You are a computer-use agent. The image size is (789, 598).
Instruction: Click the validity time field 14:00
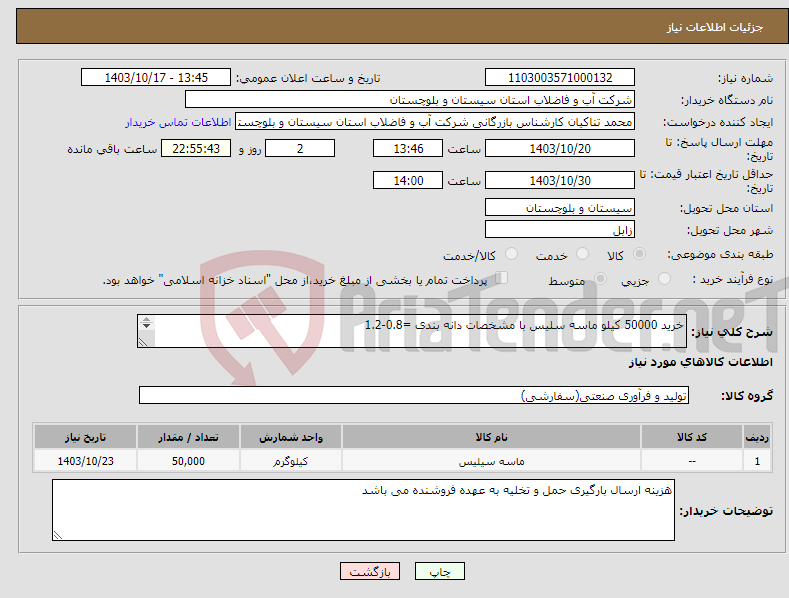[408, 180]
